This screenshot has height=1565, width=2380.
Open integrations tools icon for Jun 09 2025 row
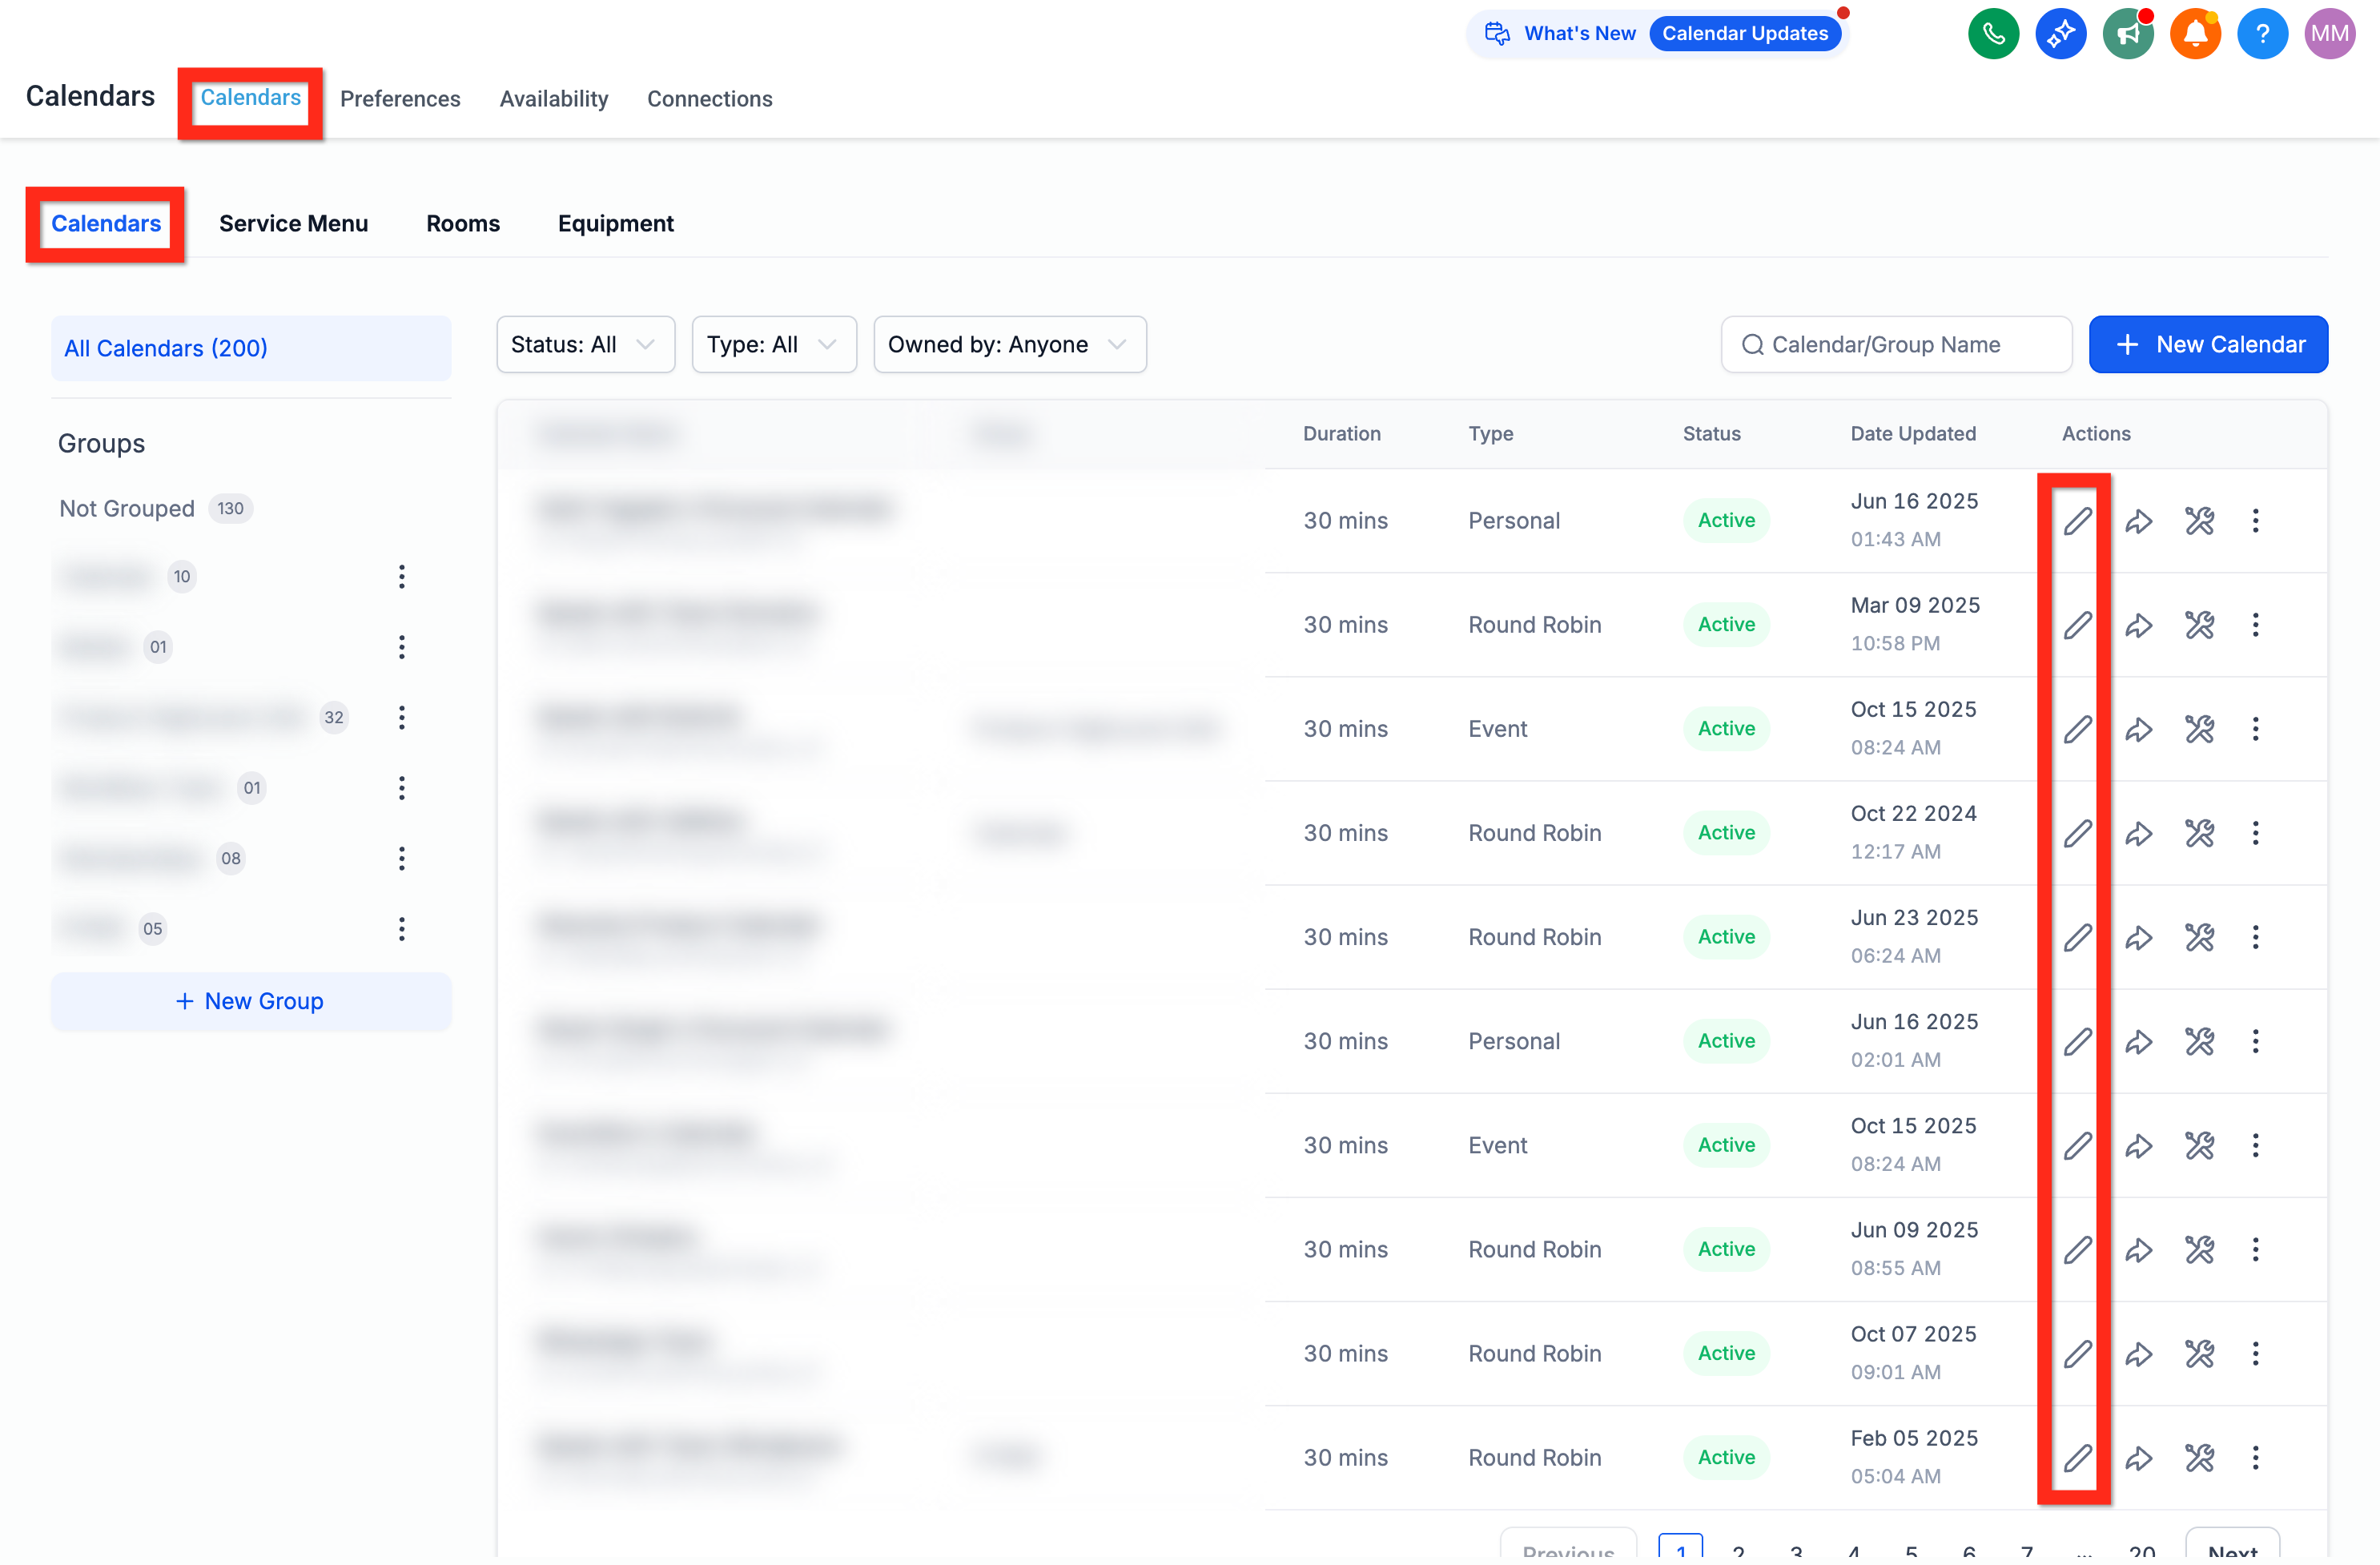pos(2199,1250)
